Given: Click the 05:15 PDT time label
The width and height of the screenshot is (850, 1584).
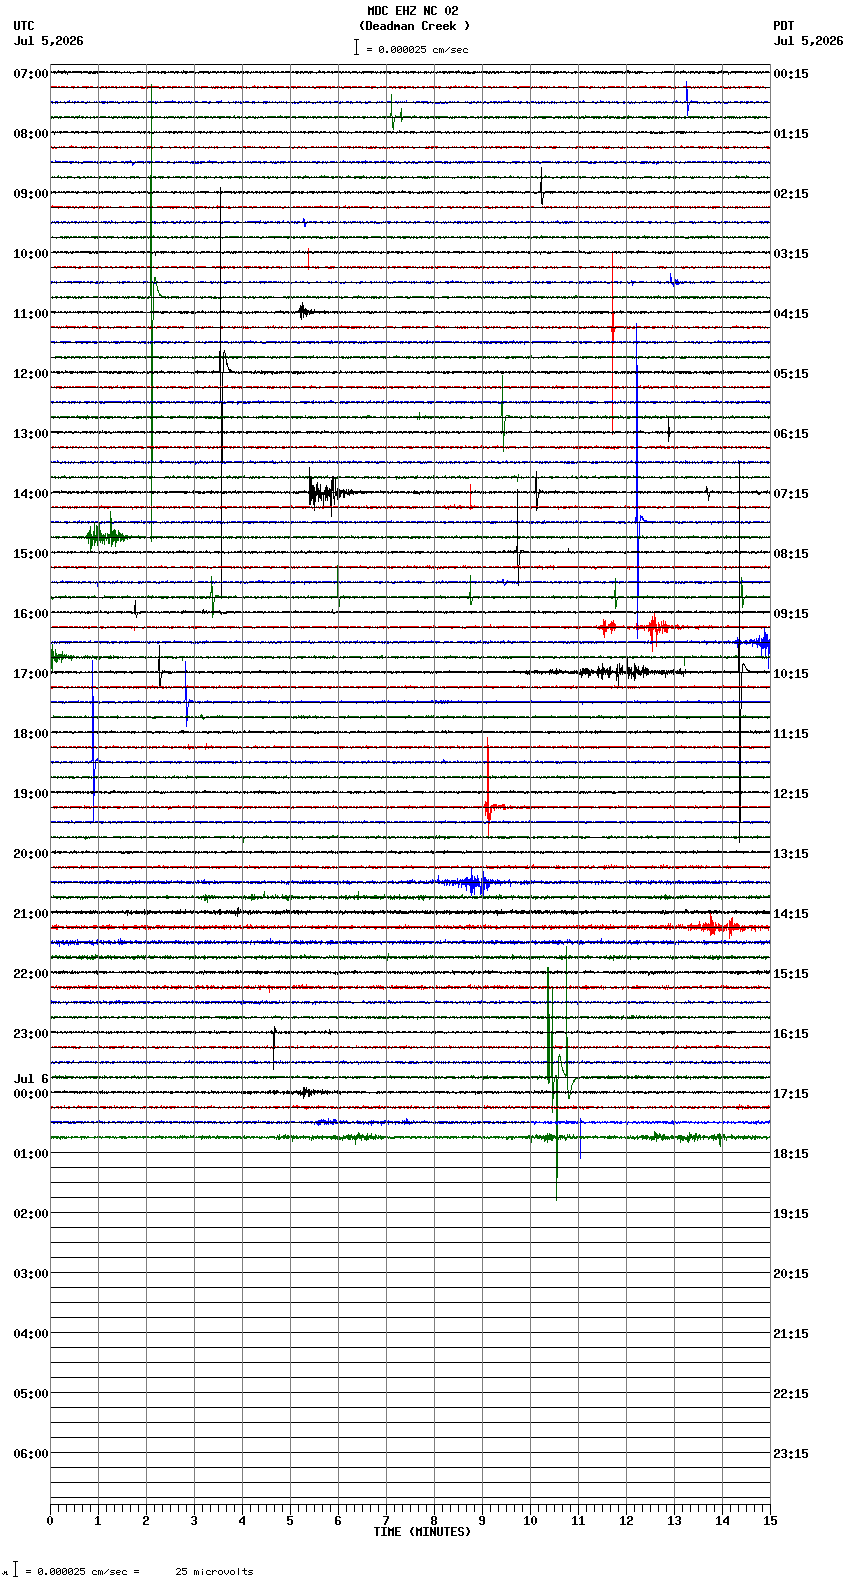Looking at the screenshot, I should [791, 374].
